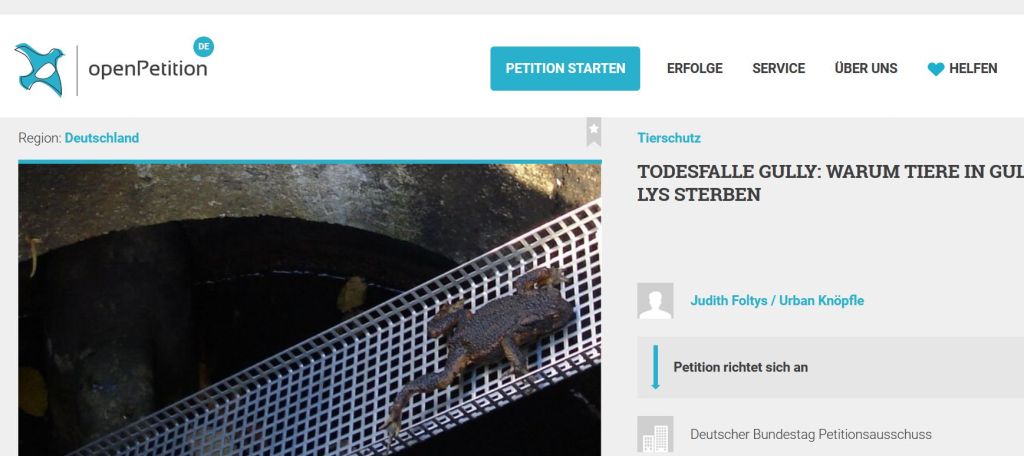Open the Todesfalle Gully petition title

830,184
